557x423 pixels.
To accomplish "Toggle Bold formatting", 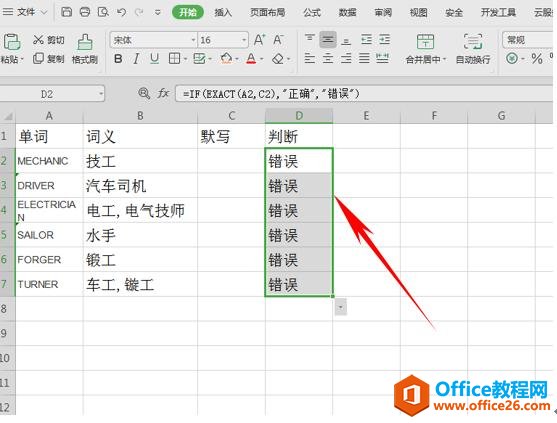I will 118,59.
